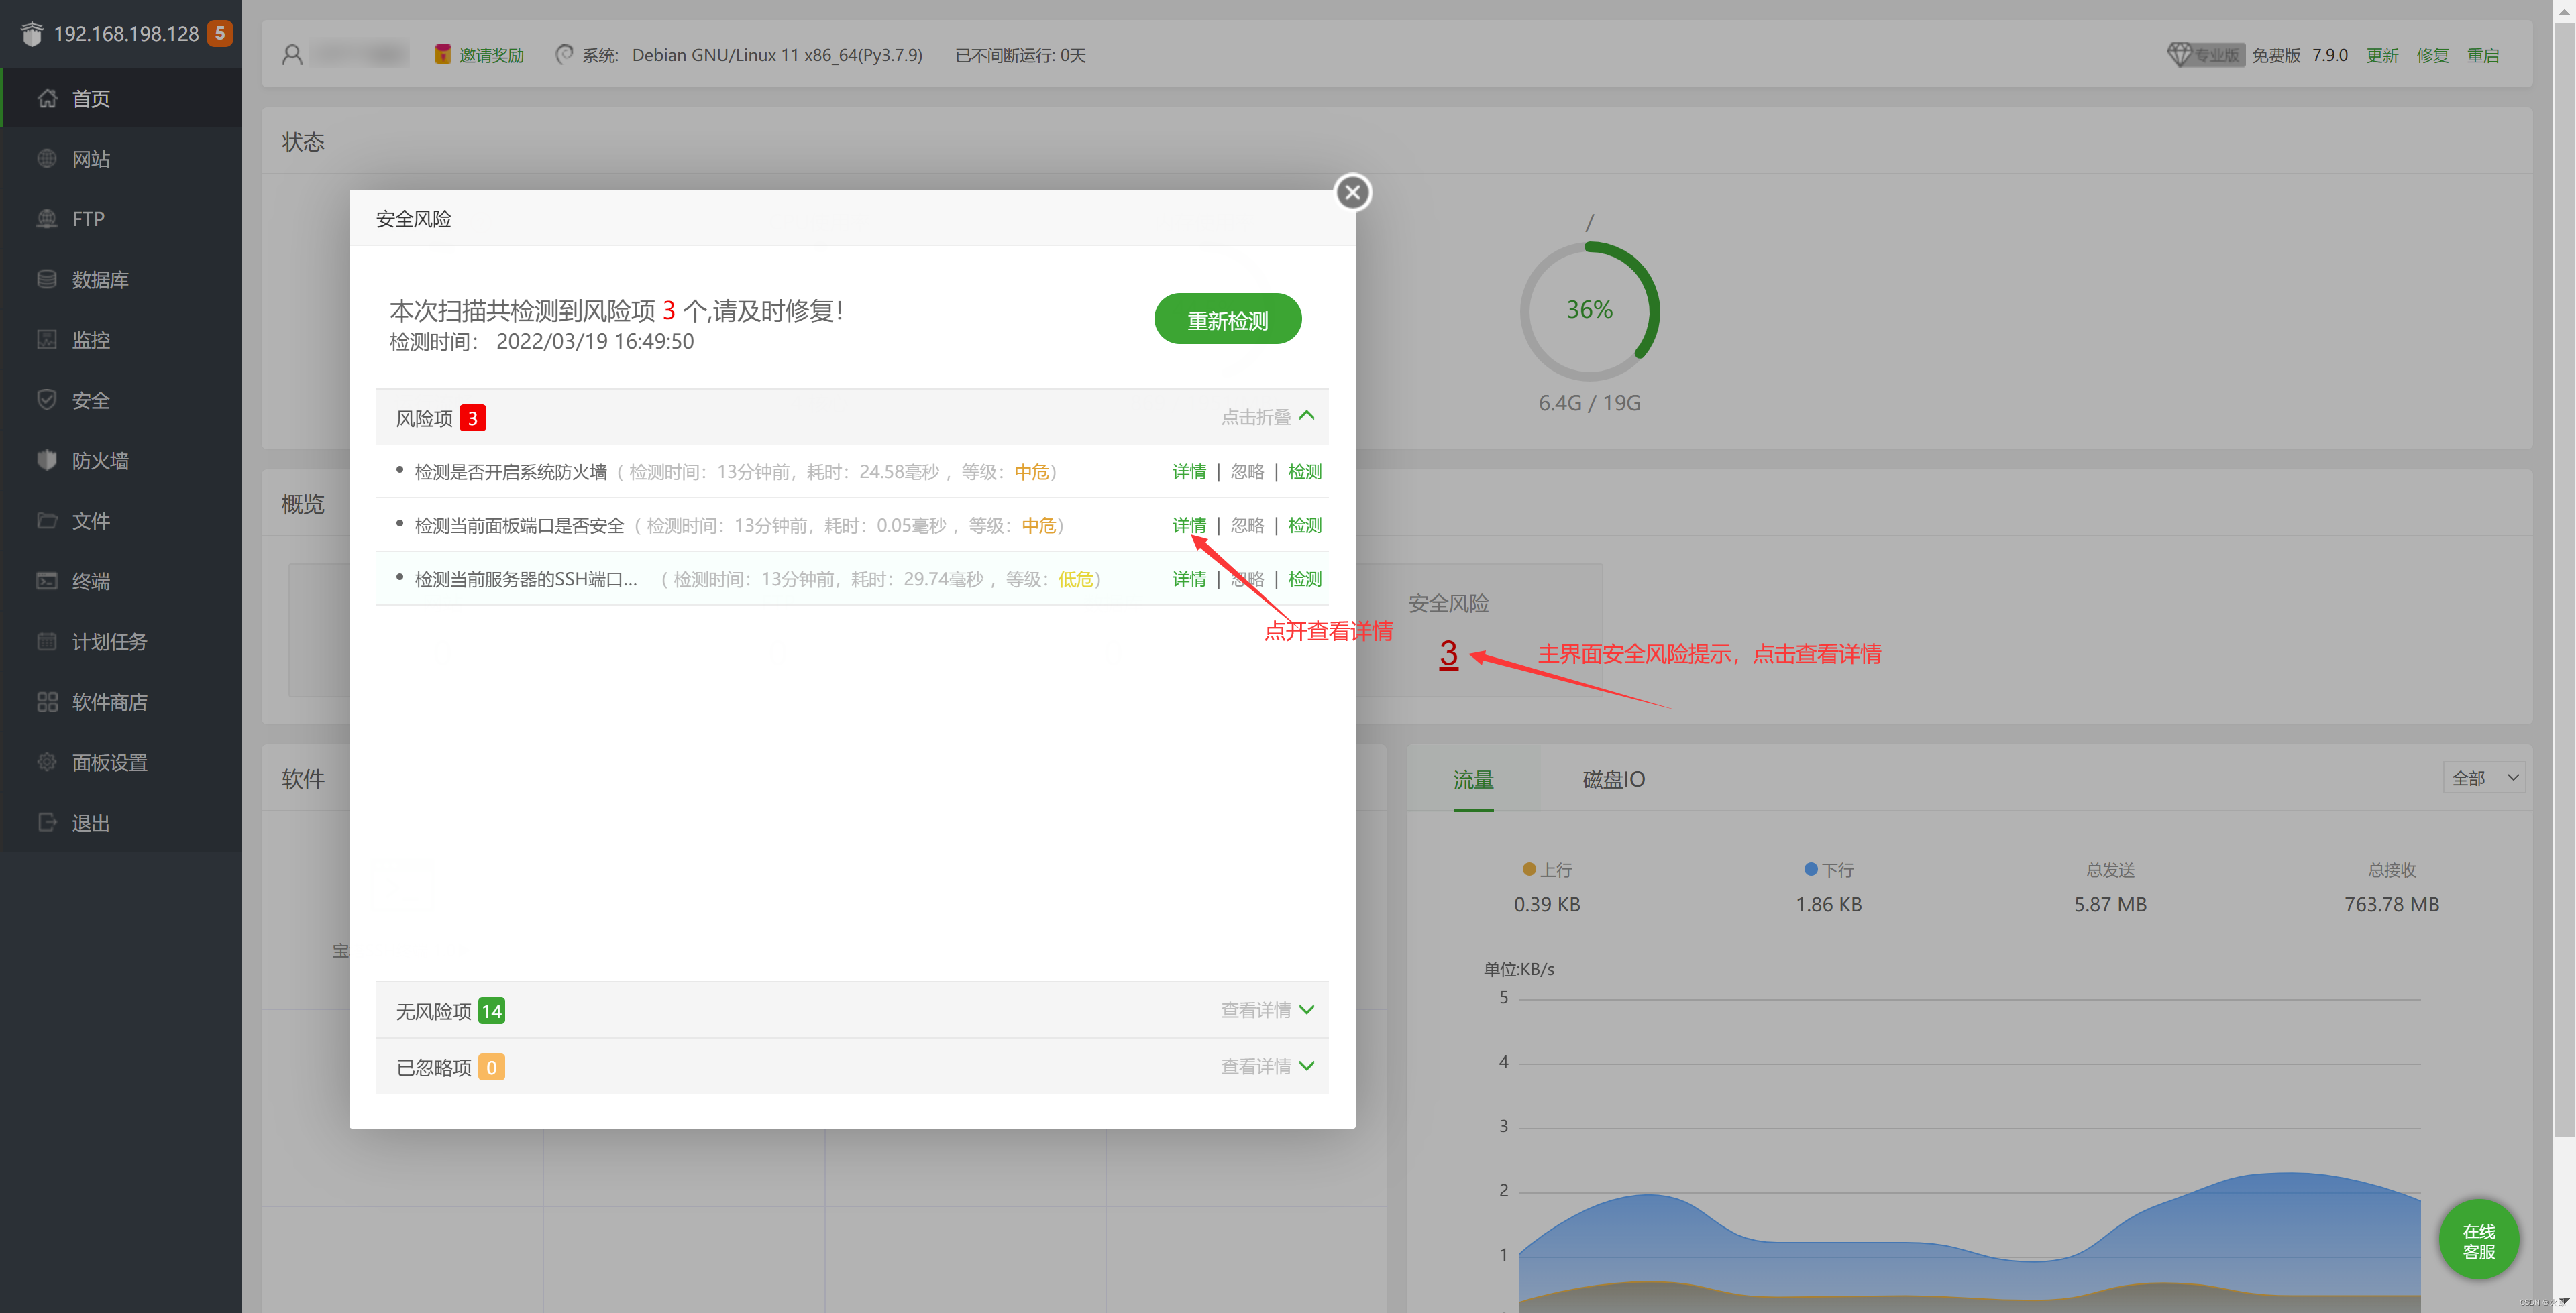Click the orange 已忽略项 count badge 0
The height and width of the screenshot is (1313, 2576).
pos(491,1067)
